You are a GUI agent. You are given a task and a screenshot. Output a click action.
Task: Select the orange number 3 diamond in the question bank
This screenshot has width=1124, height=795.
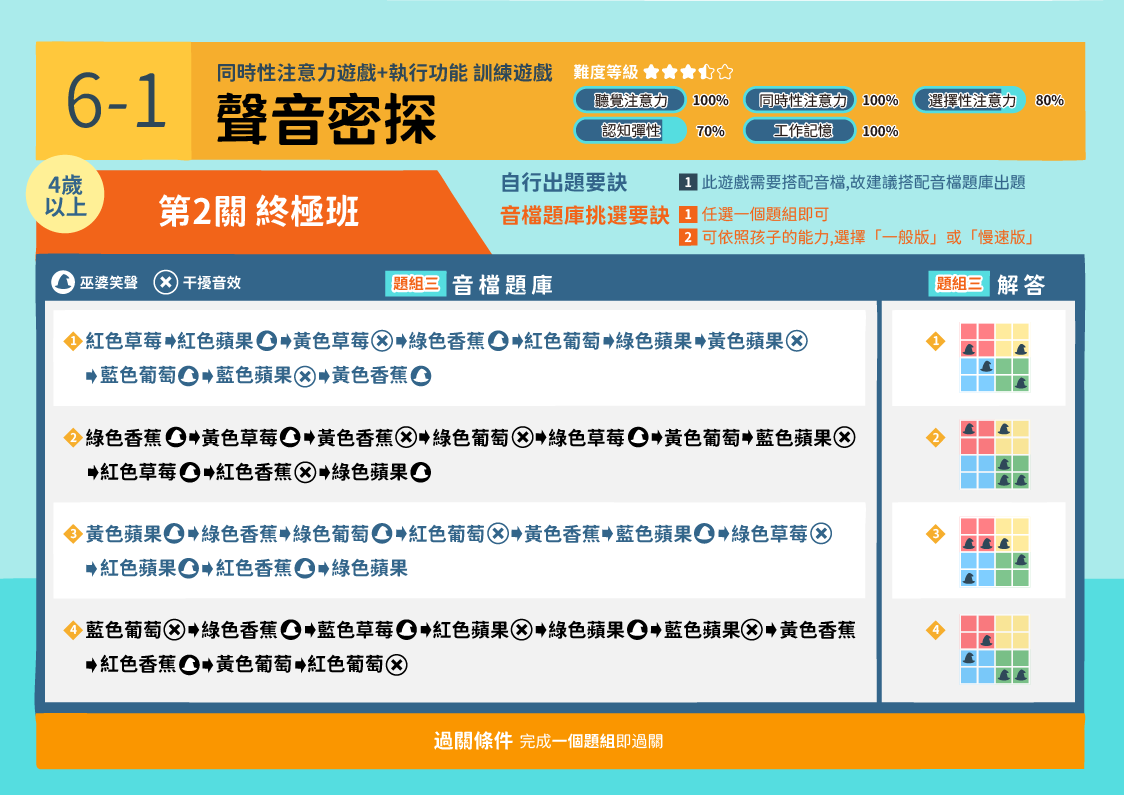click(x=72, y=534)
